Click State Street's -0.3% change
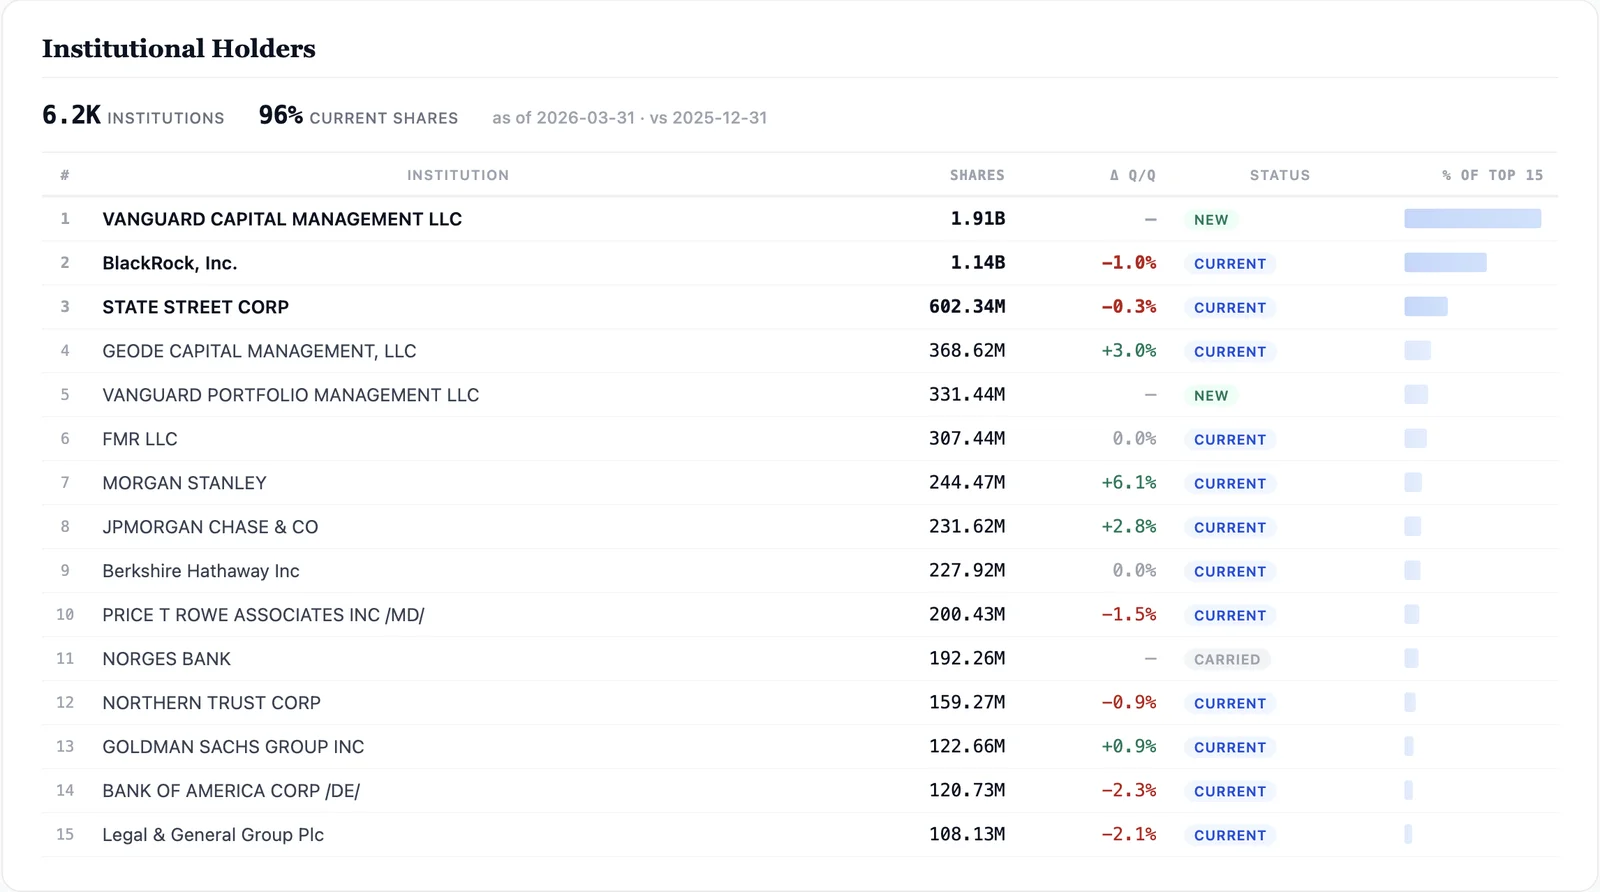The height and width of the screenshot is (892, 1600). tap(1129, 307)
